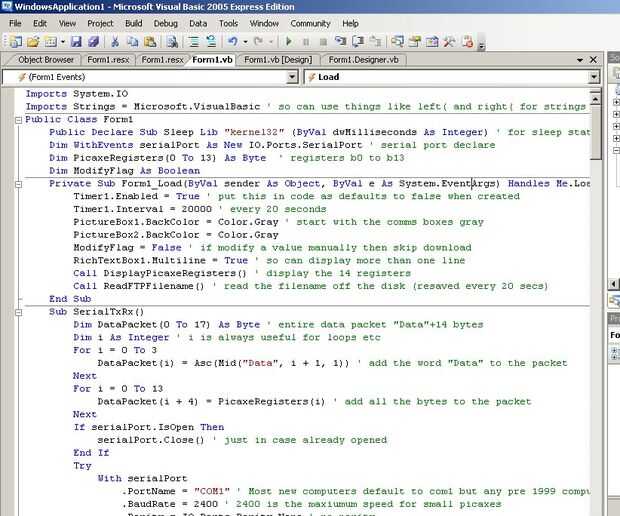The image size is (620, 516).
Task: Open Find with the binoculars icon
Action: (x=172, y=41)
